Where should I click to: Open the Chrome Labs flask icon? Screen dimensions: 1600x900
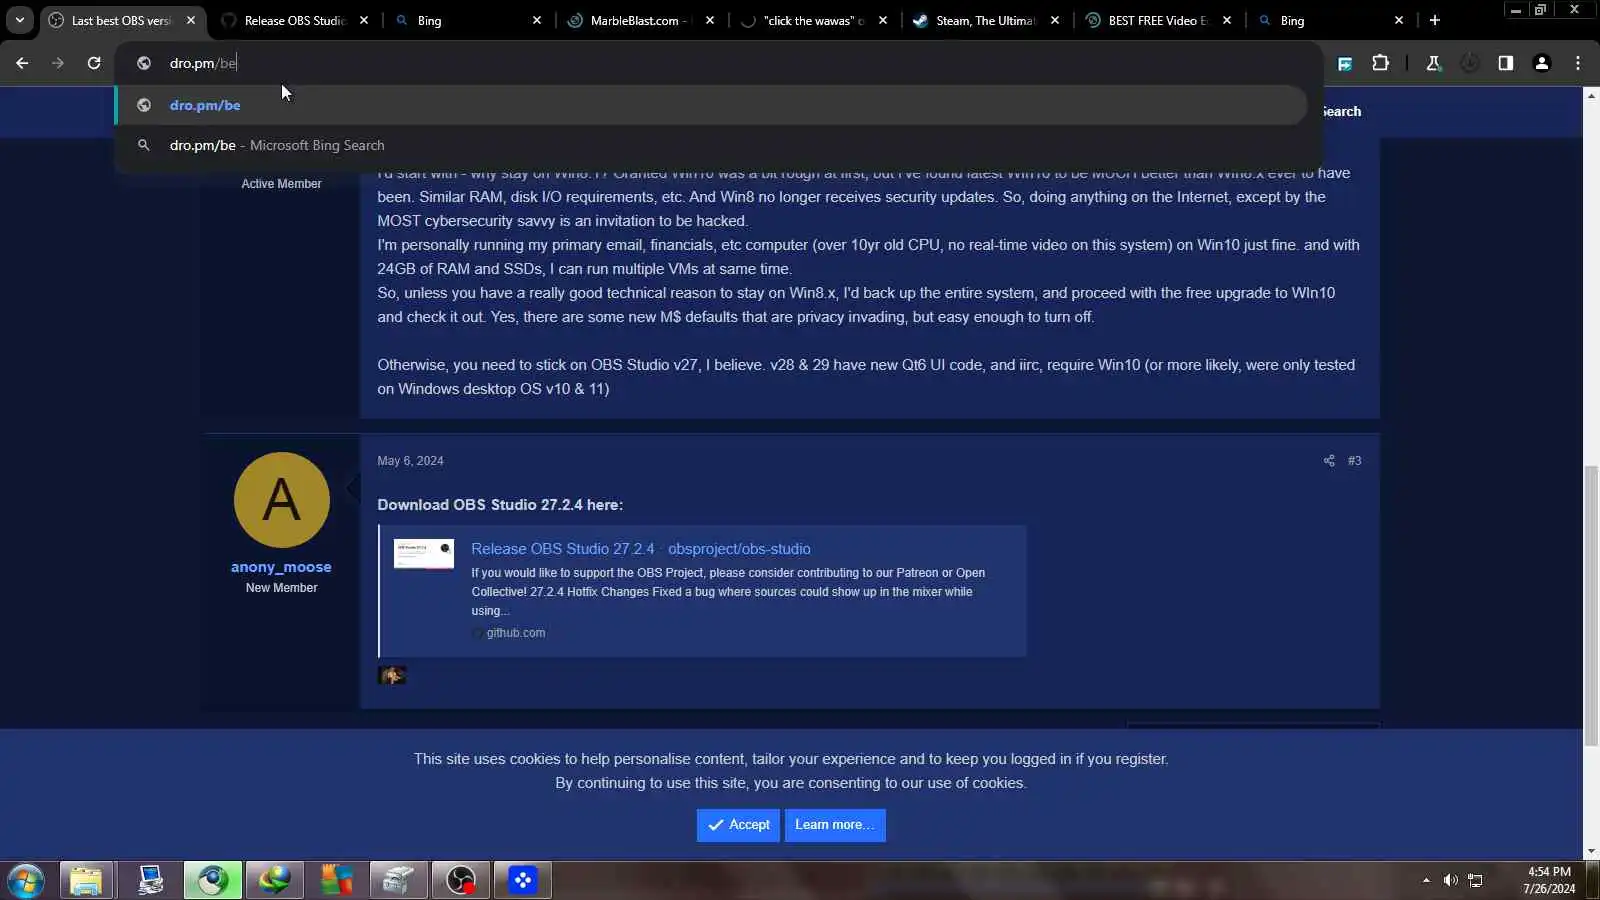(1433, 63)
